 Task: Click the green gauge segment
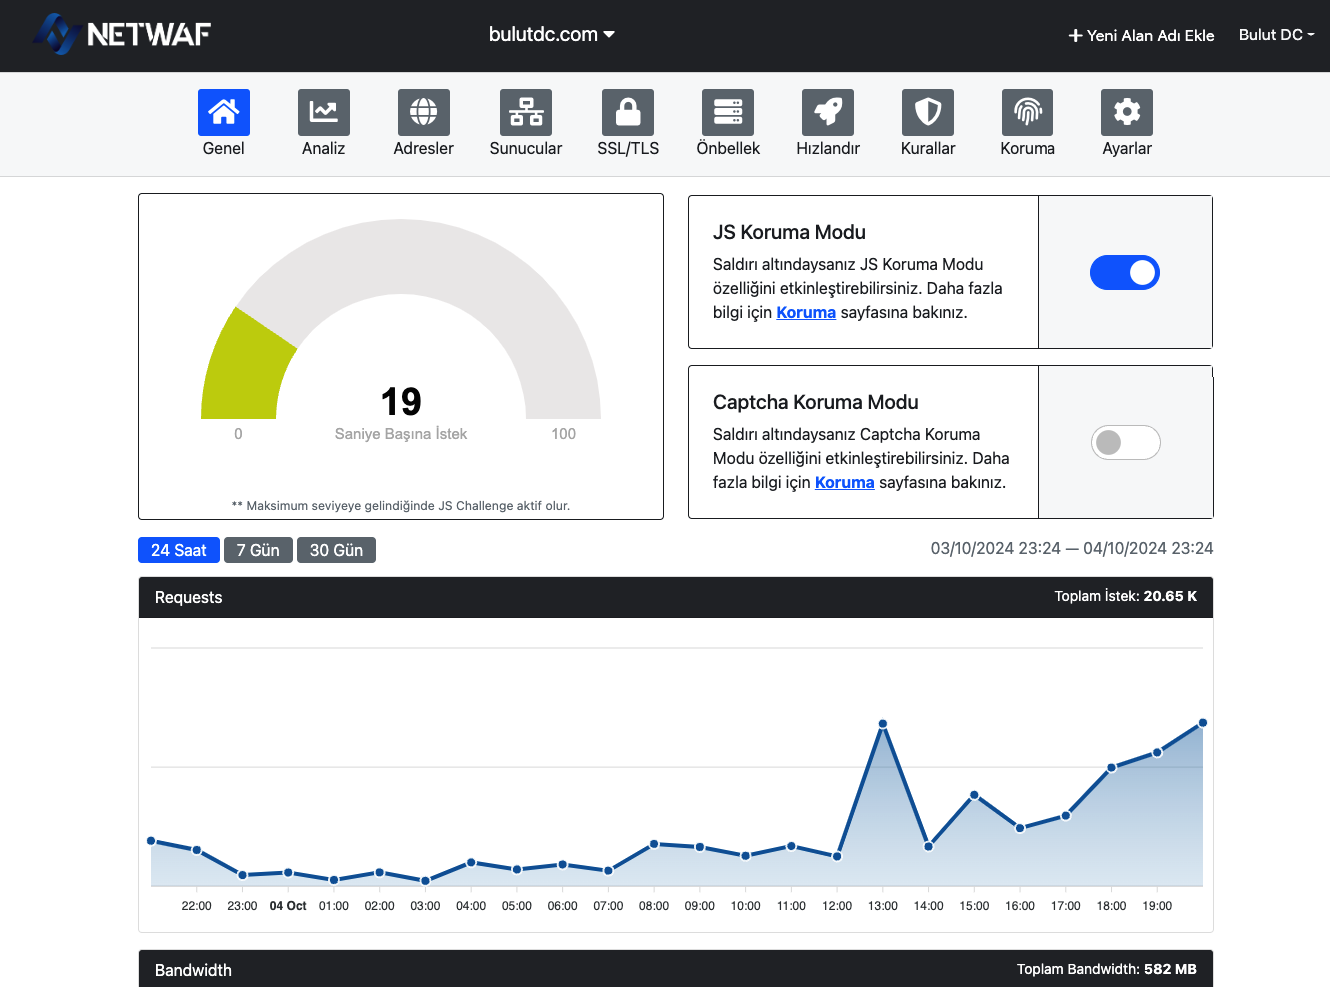[245, 370]
